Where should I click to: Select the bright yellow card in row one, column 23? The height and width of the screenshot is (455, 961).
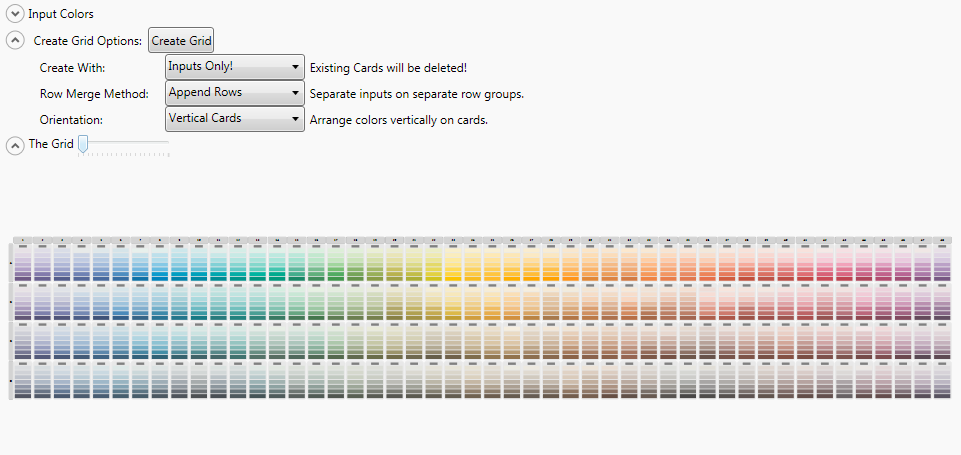(453, 262)
